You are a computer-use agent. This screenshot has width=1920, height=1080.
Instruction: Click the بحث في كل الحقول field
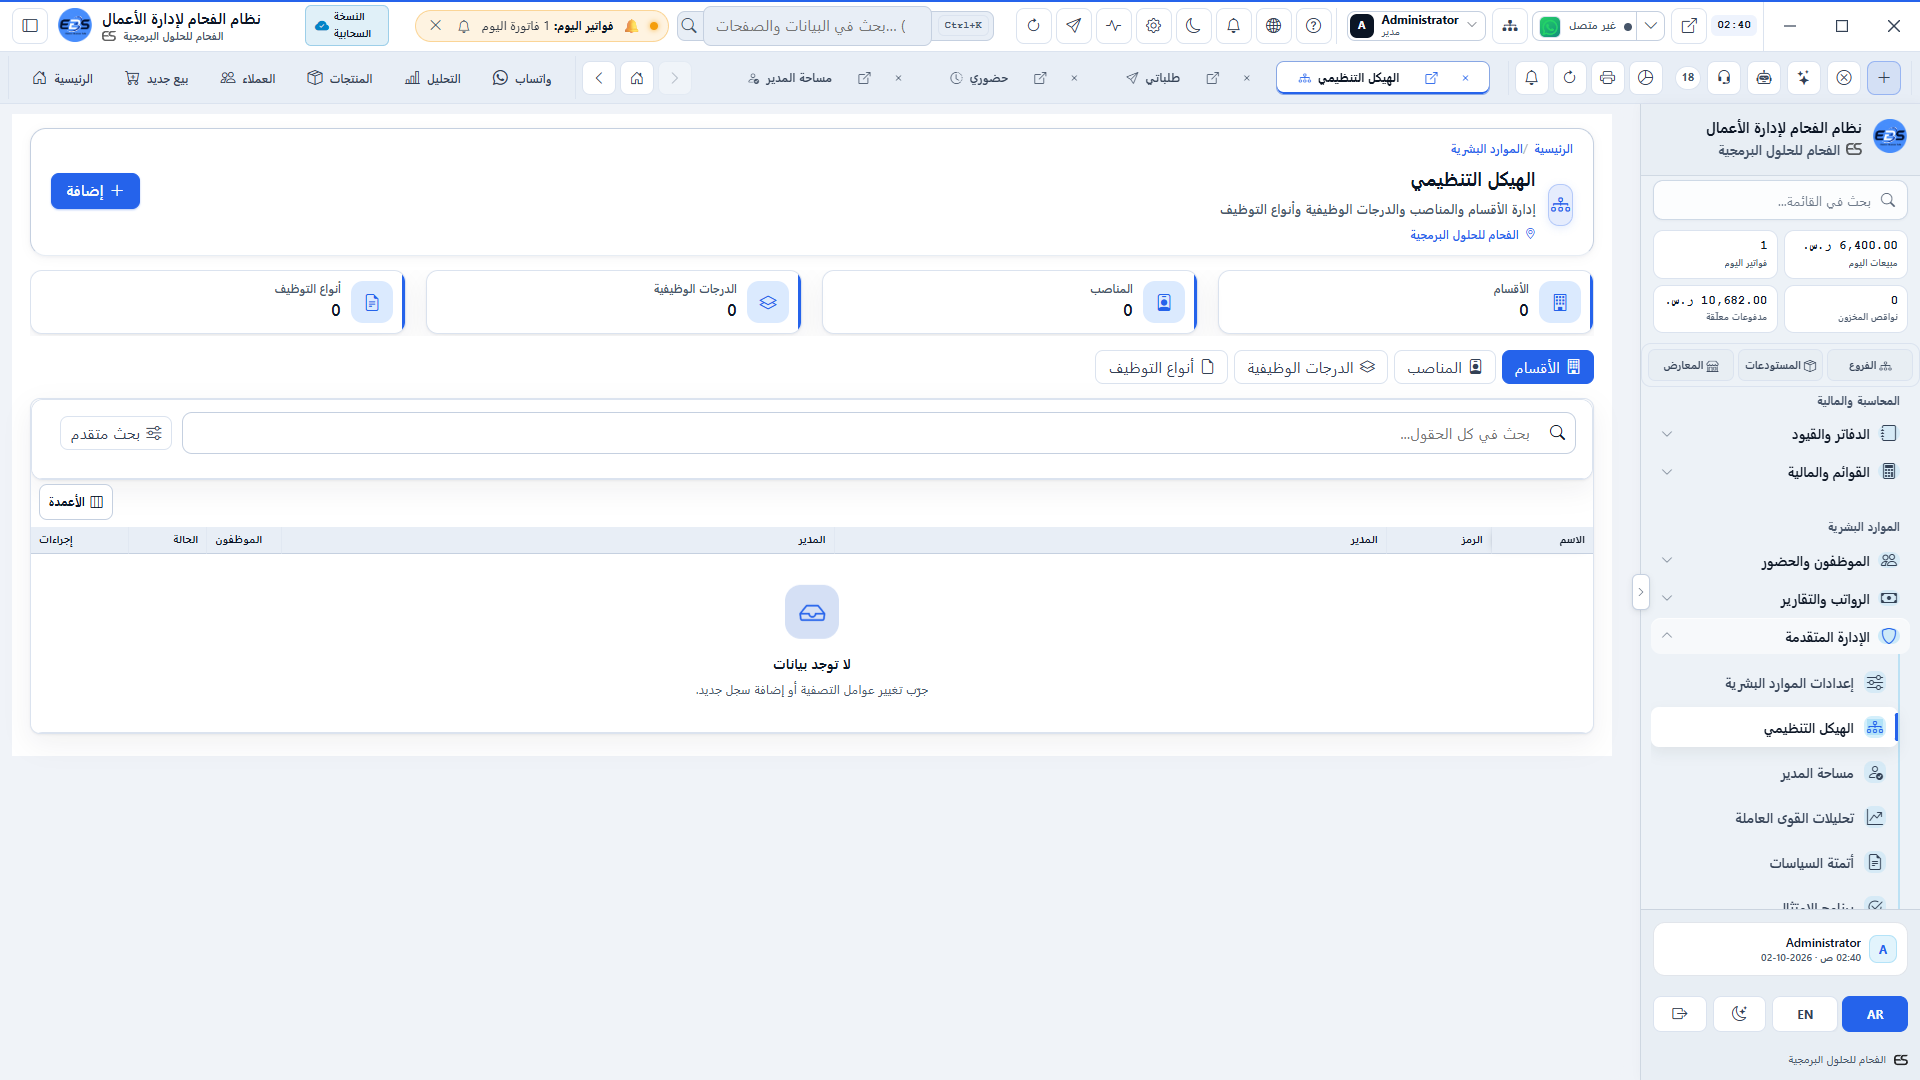tap(878, 434)
